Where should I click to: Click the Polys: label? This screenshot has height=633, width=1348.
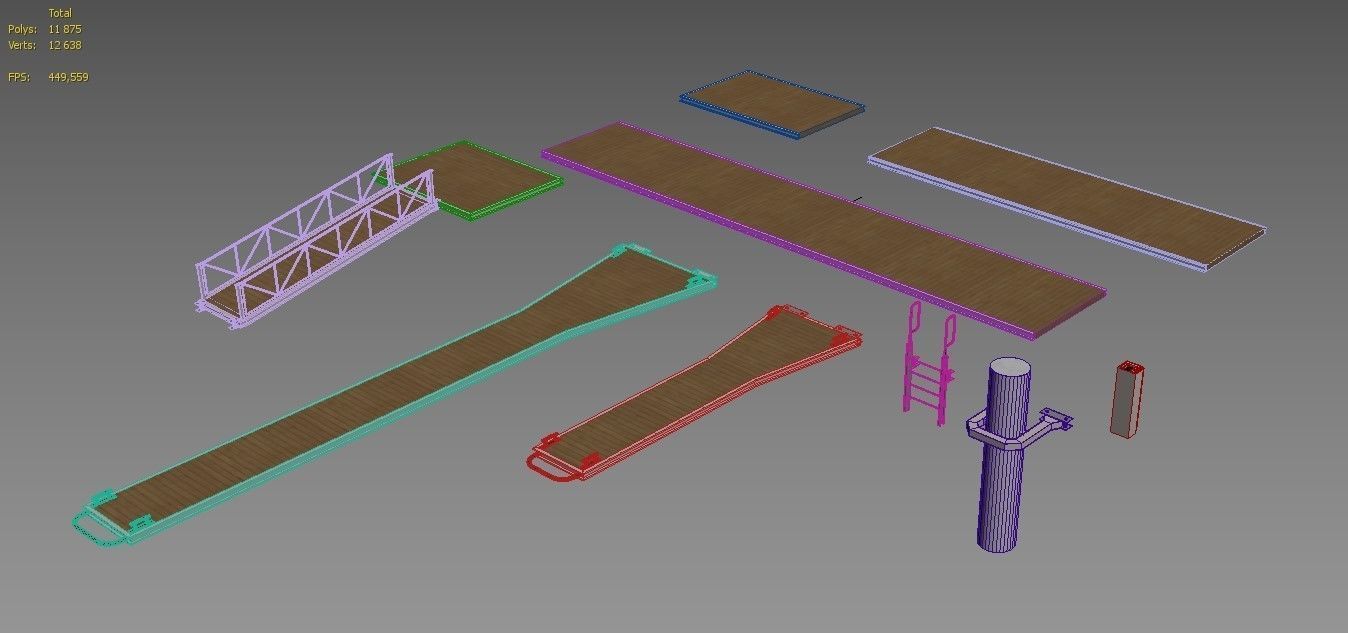(x=22, y=29)
